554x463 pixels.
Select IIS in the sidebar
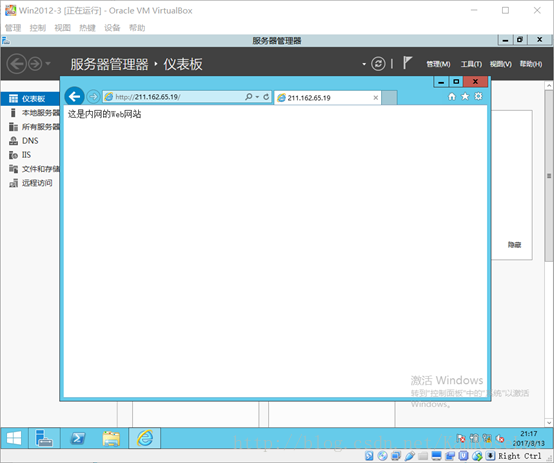[30, 155]
